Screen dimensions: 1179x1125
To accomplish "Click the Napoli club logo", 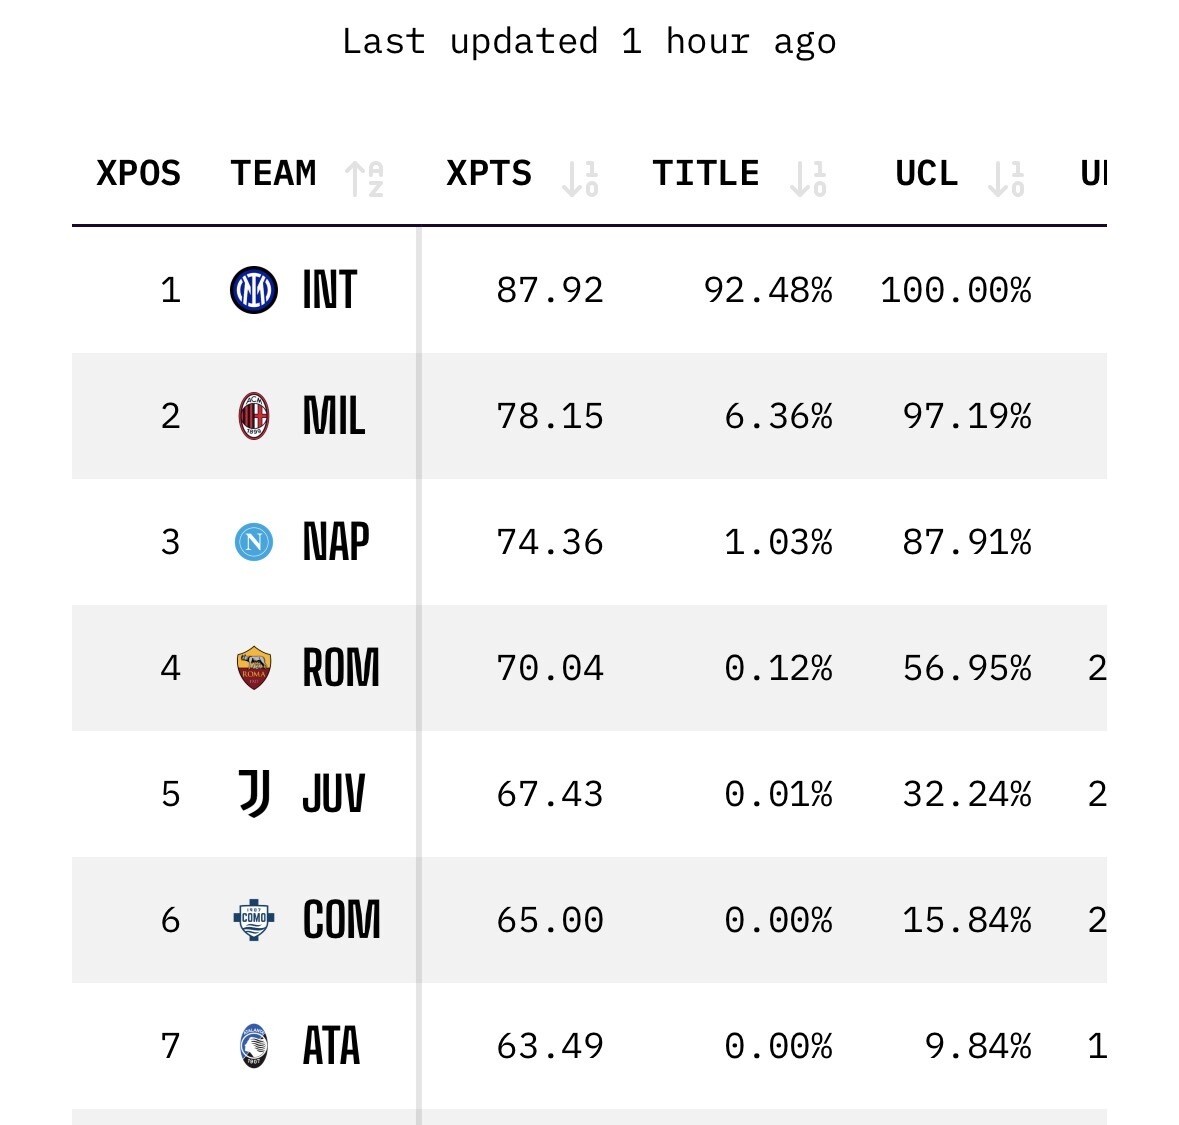I will [254, 542].
